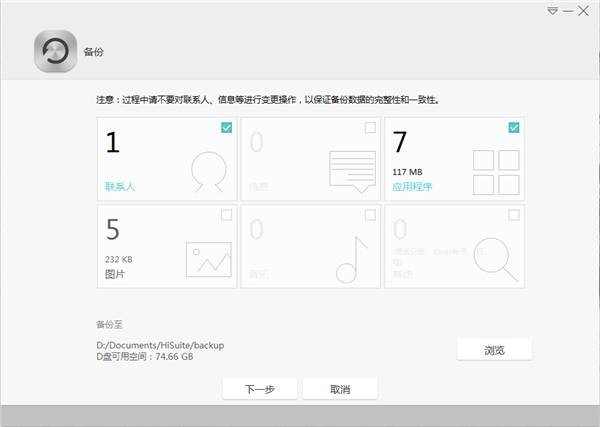600x427 pixels.
Task: Uncheck the 联系人 contacts checkbox
Action: (x=226, y=127)
